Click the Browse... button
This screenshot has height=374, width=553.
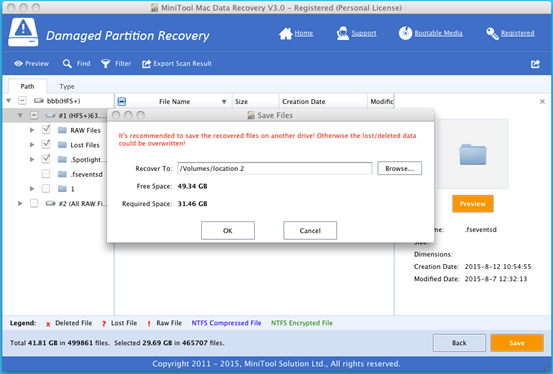click(x=399, y=168)
